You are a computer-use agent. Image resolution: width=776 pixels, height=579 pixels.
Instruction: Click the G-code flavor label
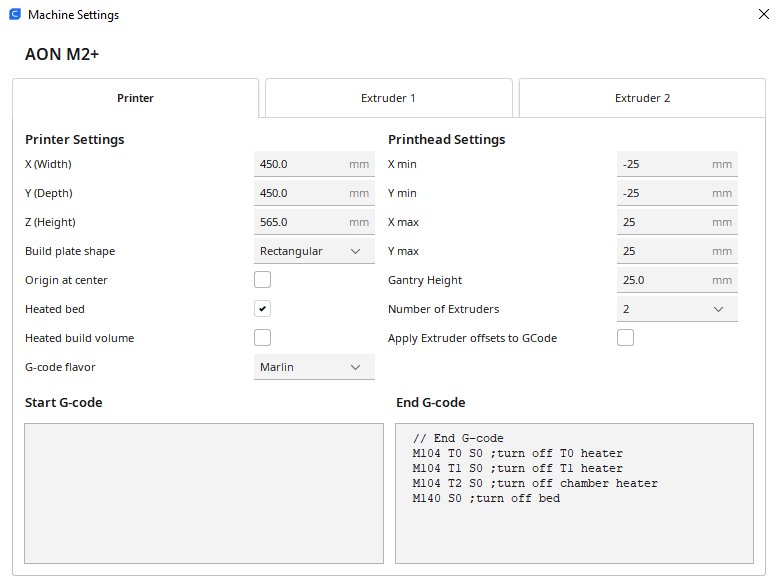pyautogui.click(x=60, y=367)
